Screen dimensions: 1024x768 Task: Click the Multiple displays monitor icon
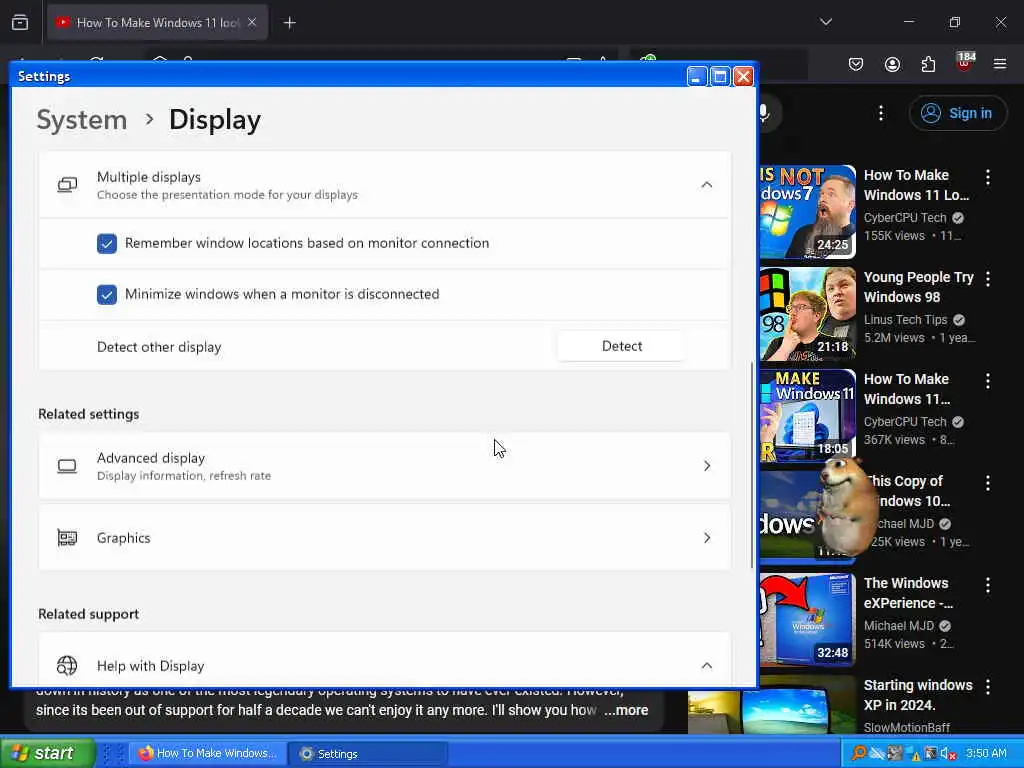[x=67, y=185]
